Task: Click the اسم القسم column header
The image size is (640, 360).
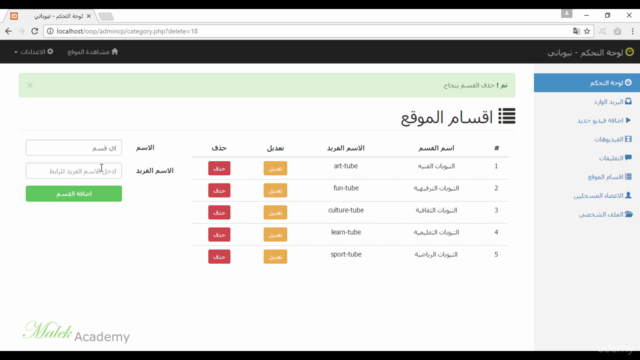Action: click(x=436, y=148)
